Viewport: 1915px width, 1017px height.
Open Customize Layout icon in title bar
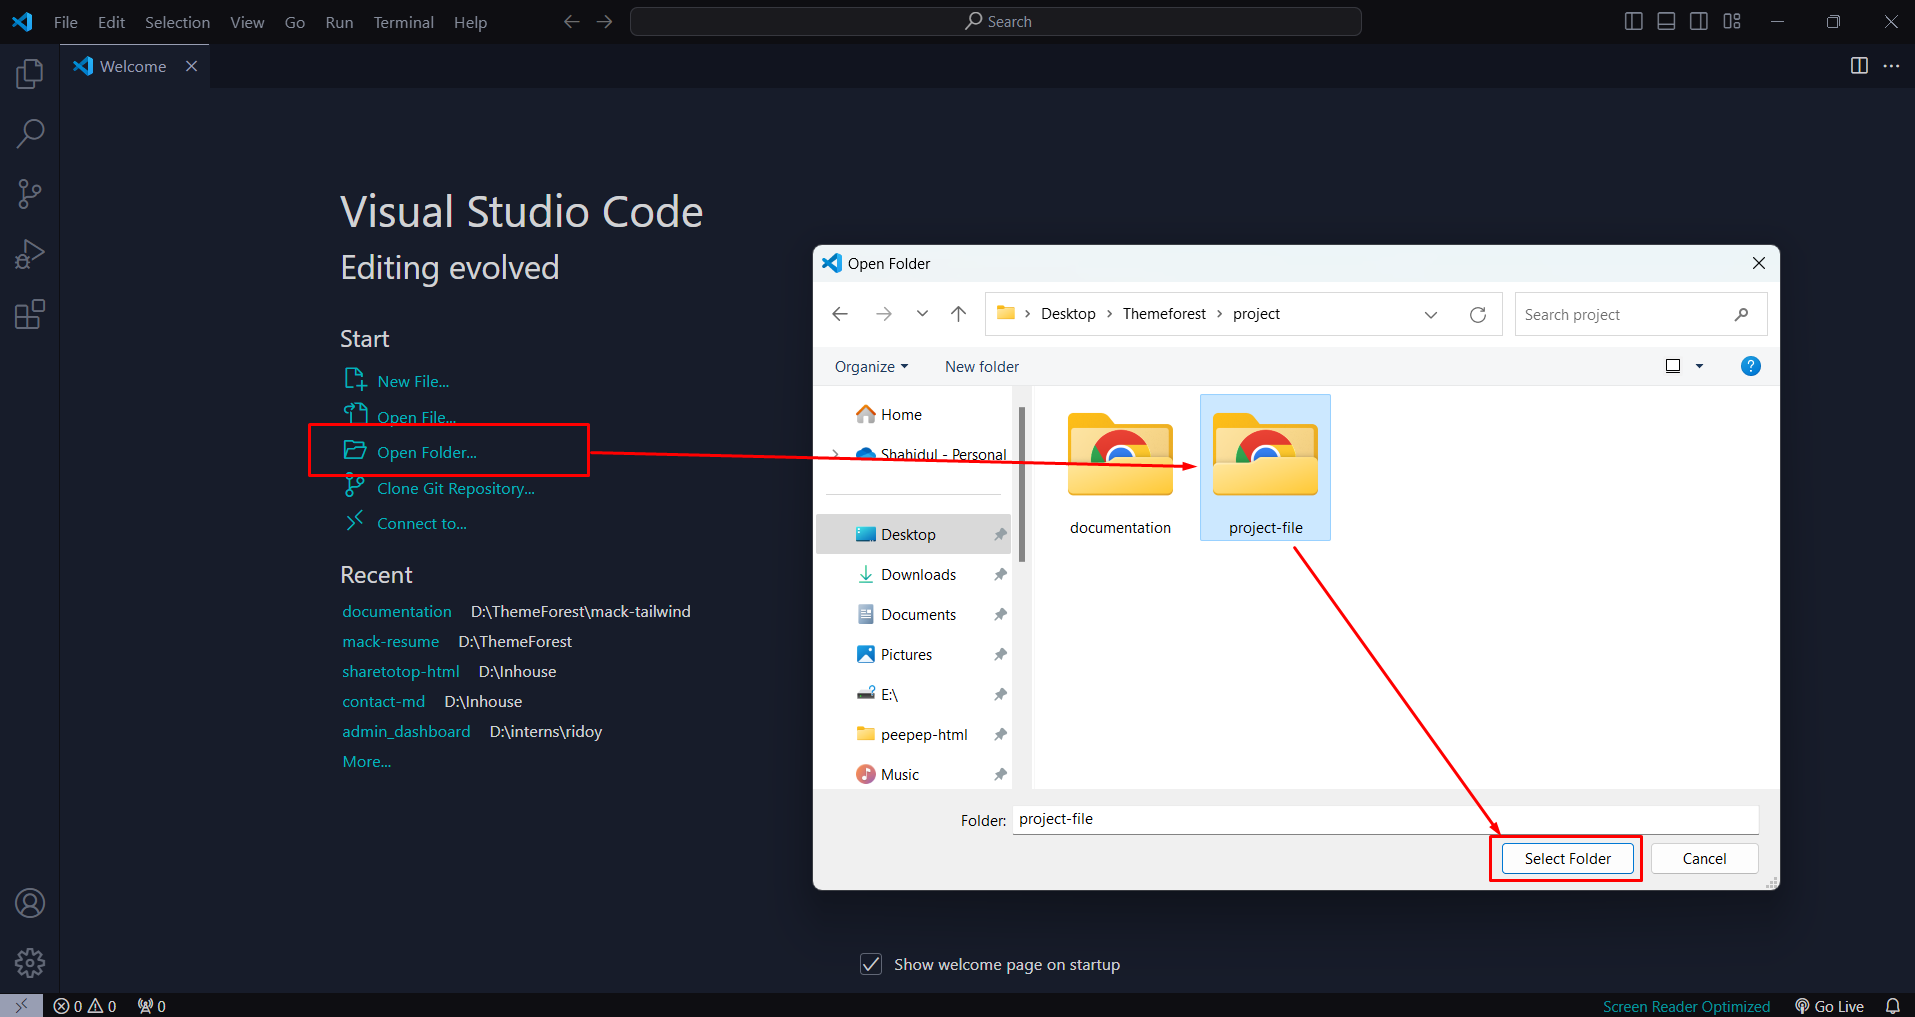[1732, 22]
